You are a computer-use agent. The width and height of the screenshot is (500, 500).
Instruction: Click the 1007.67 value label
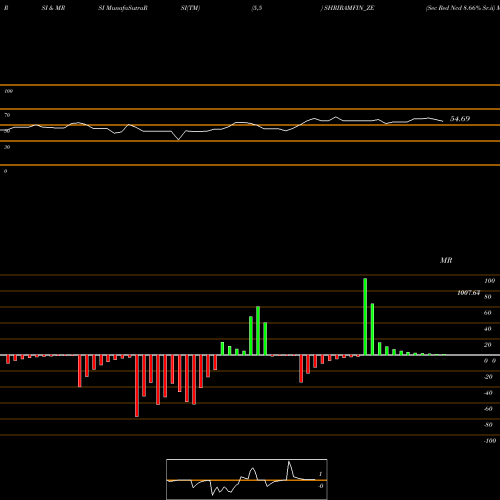pyautogui.click(x=469, y=293)
